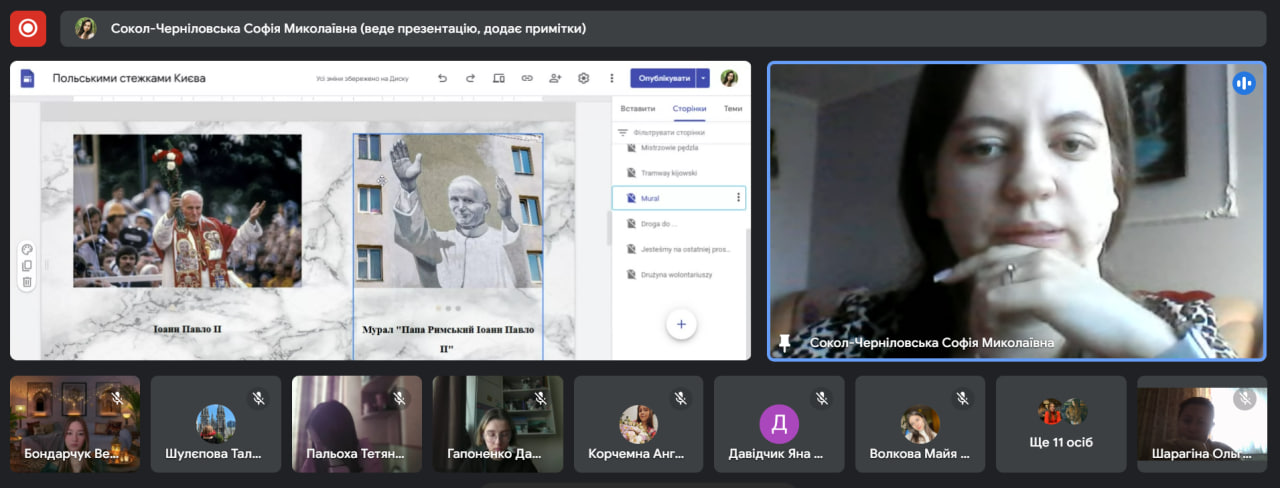Select Давідчик Яна avatar letter Д

click(779, 424)
